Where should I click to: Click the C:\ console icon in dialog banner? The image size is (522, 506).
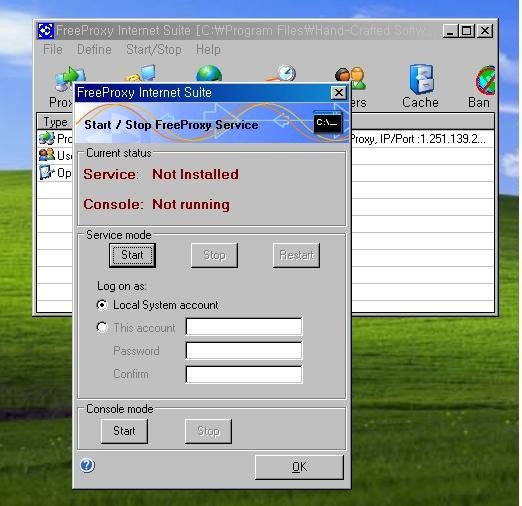coord(328,123)
